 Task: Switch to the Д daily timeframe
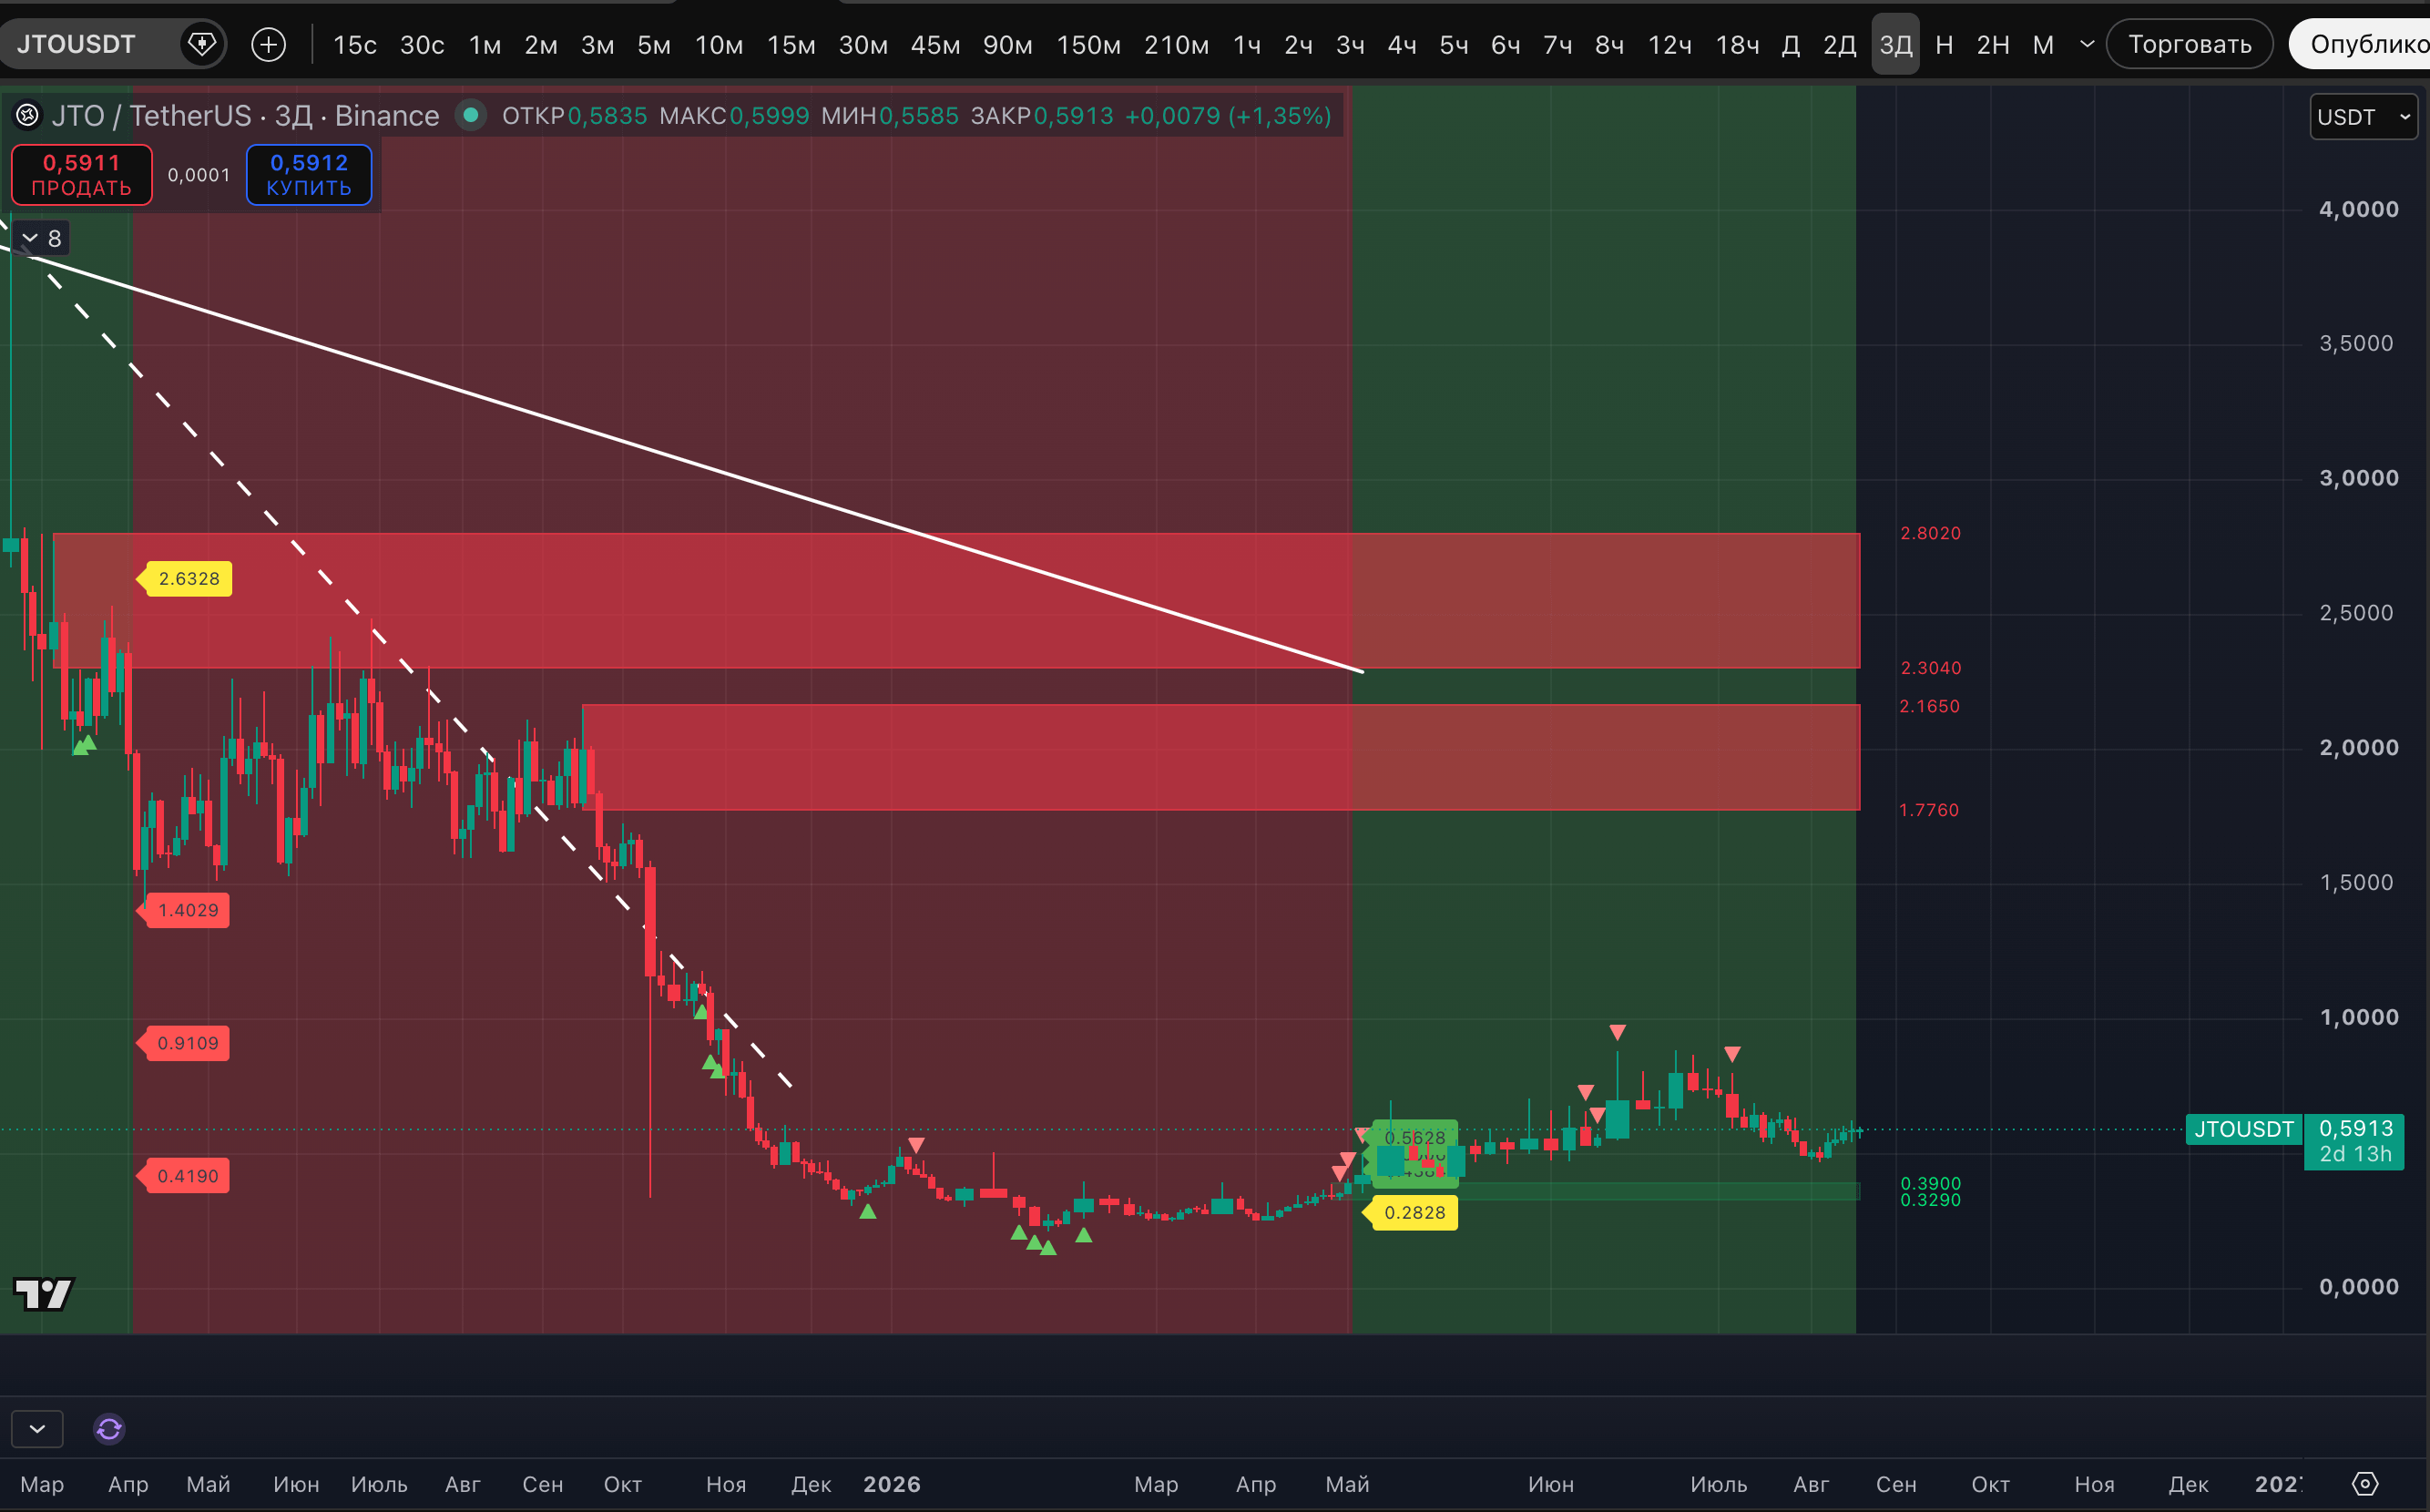[x=1791, y=45]
